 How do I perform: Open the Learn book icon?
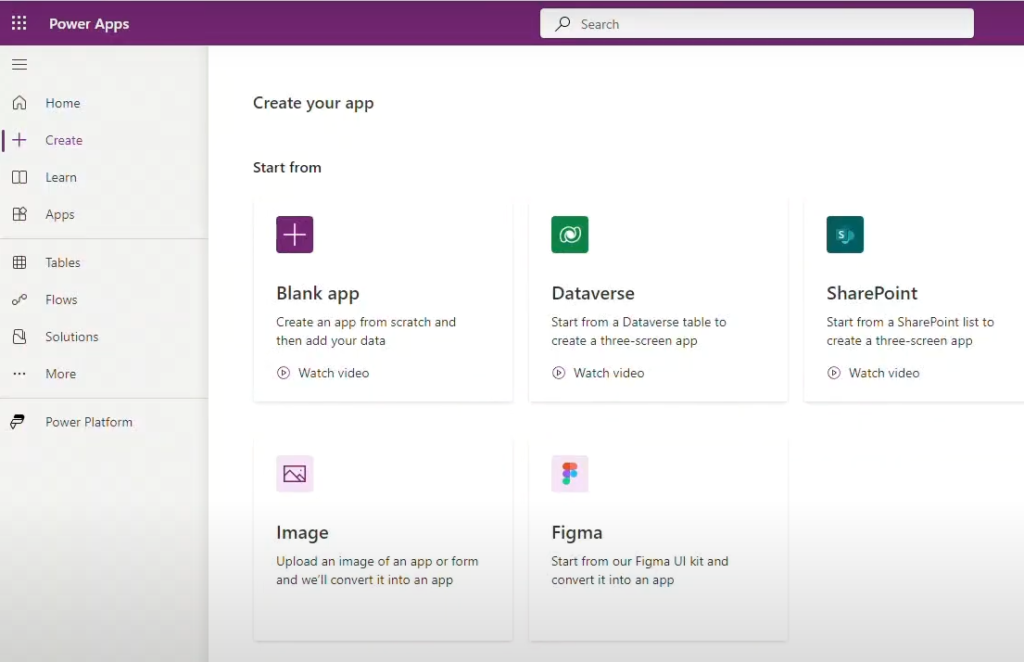pyautogui.click(x=20, y=177)
